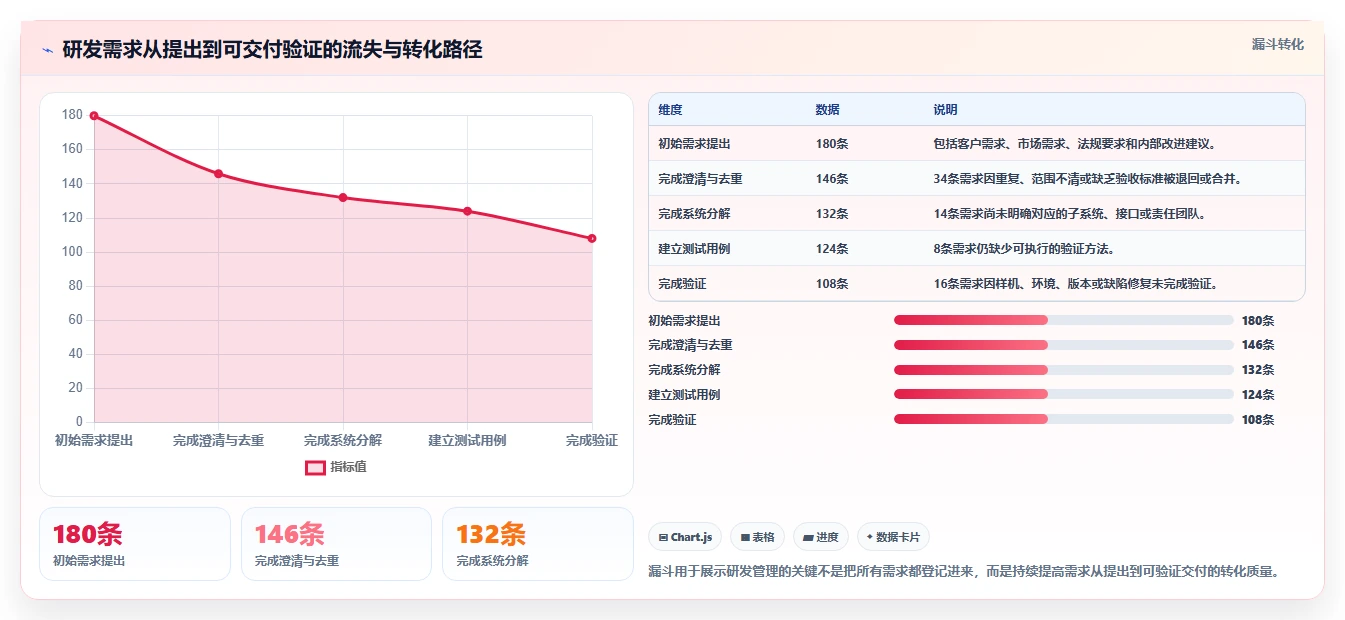1345x620 pixels.
Task: Click the 完成验证 progress bar
Action: pyautogui.click(x=1064, y=419)
